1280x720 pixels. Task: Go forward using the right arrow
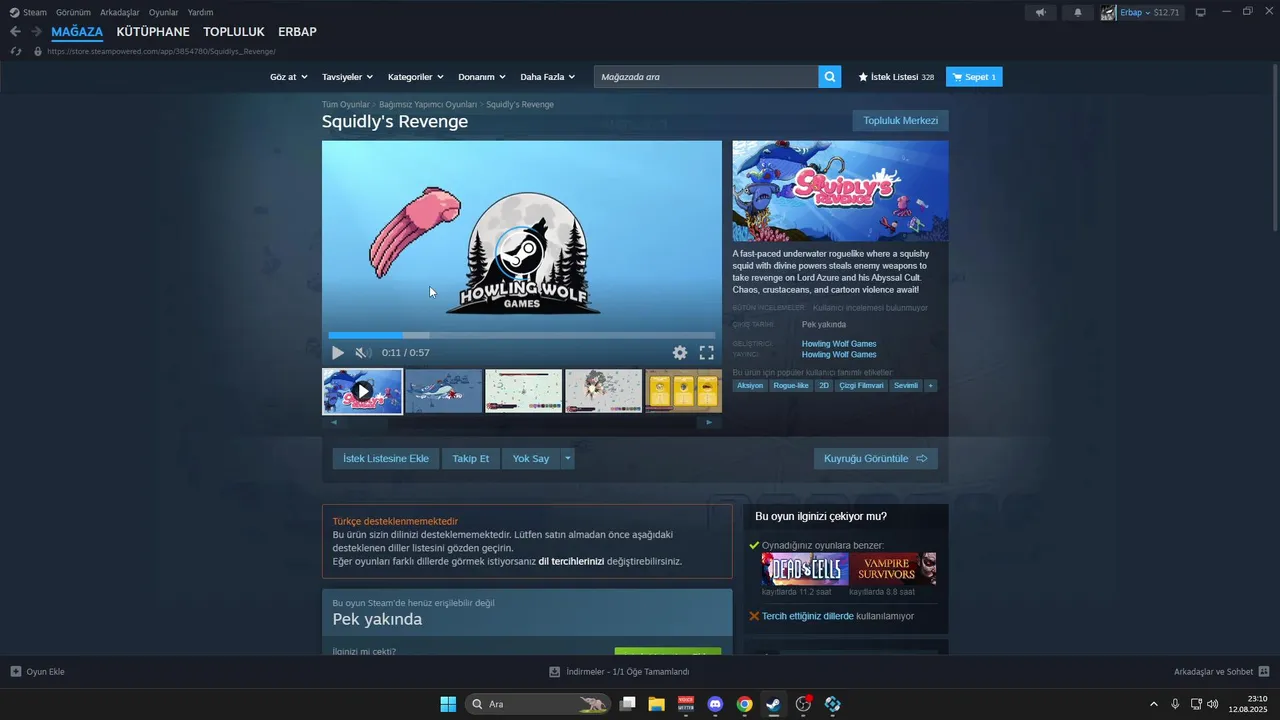(36, 32)
